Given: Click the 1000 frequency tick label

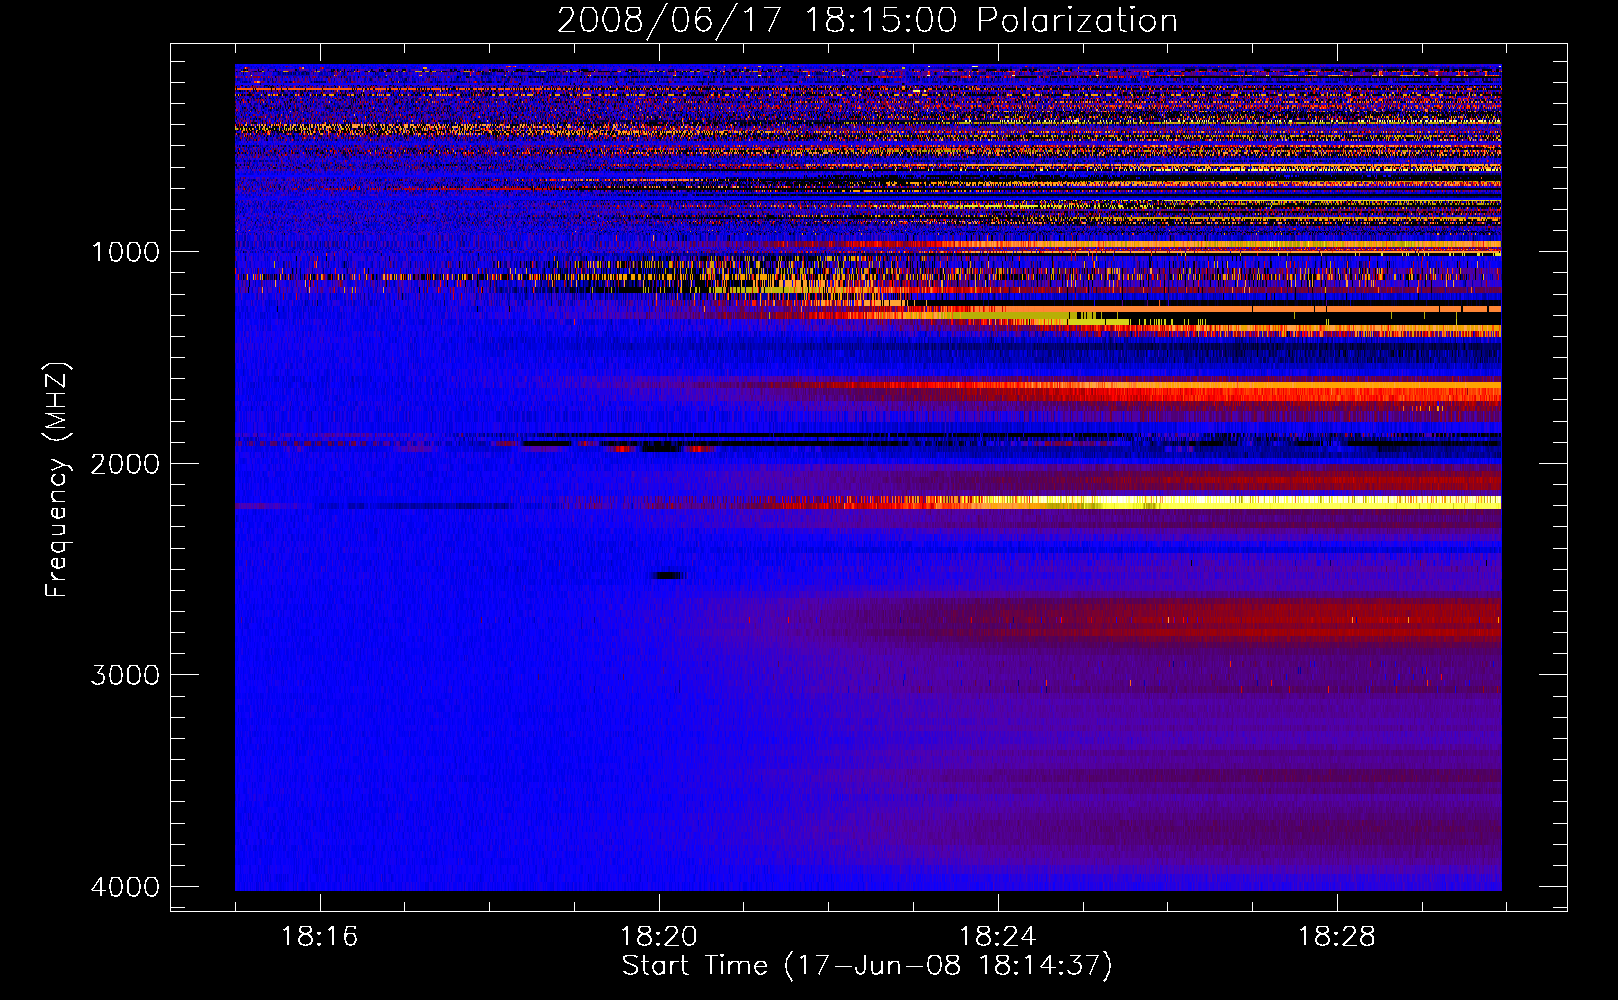Looking at the screenshot, I should [x=125, y=251].
